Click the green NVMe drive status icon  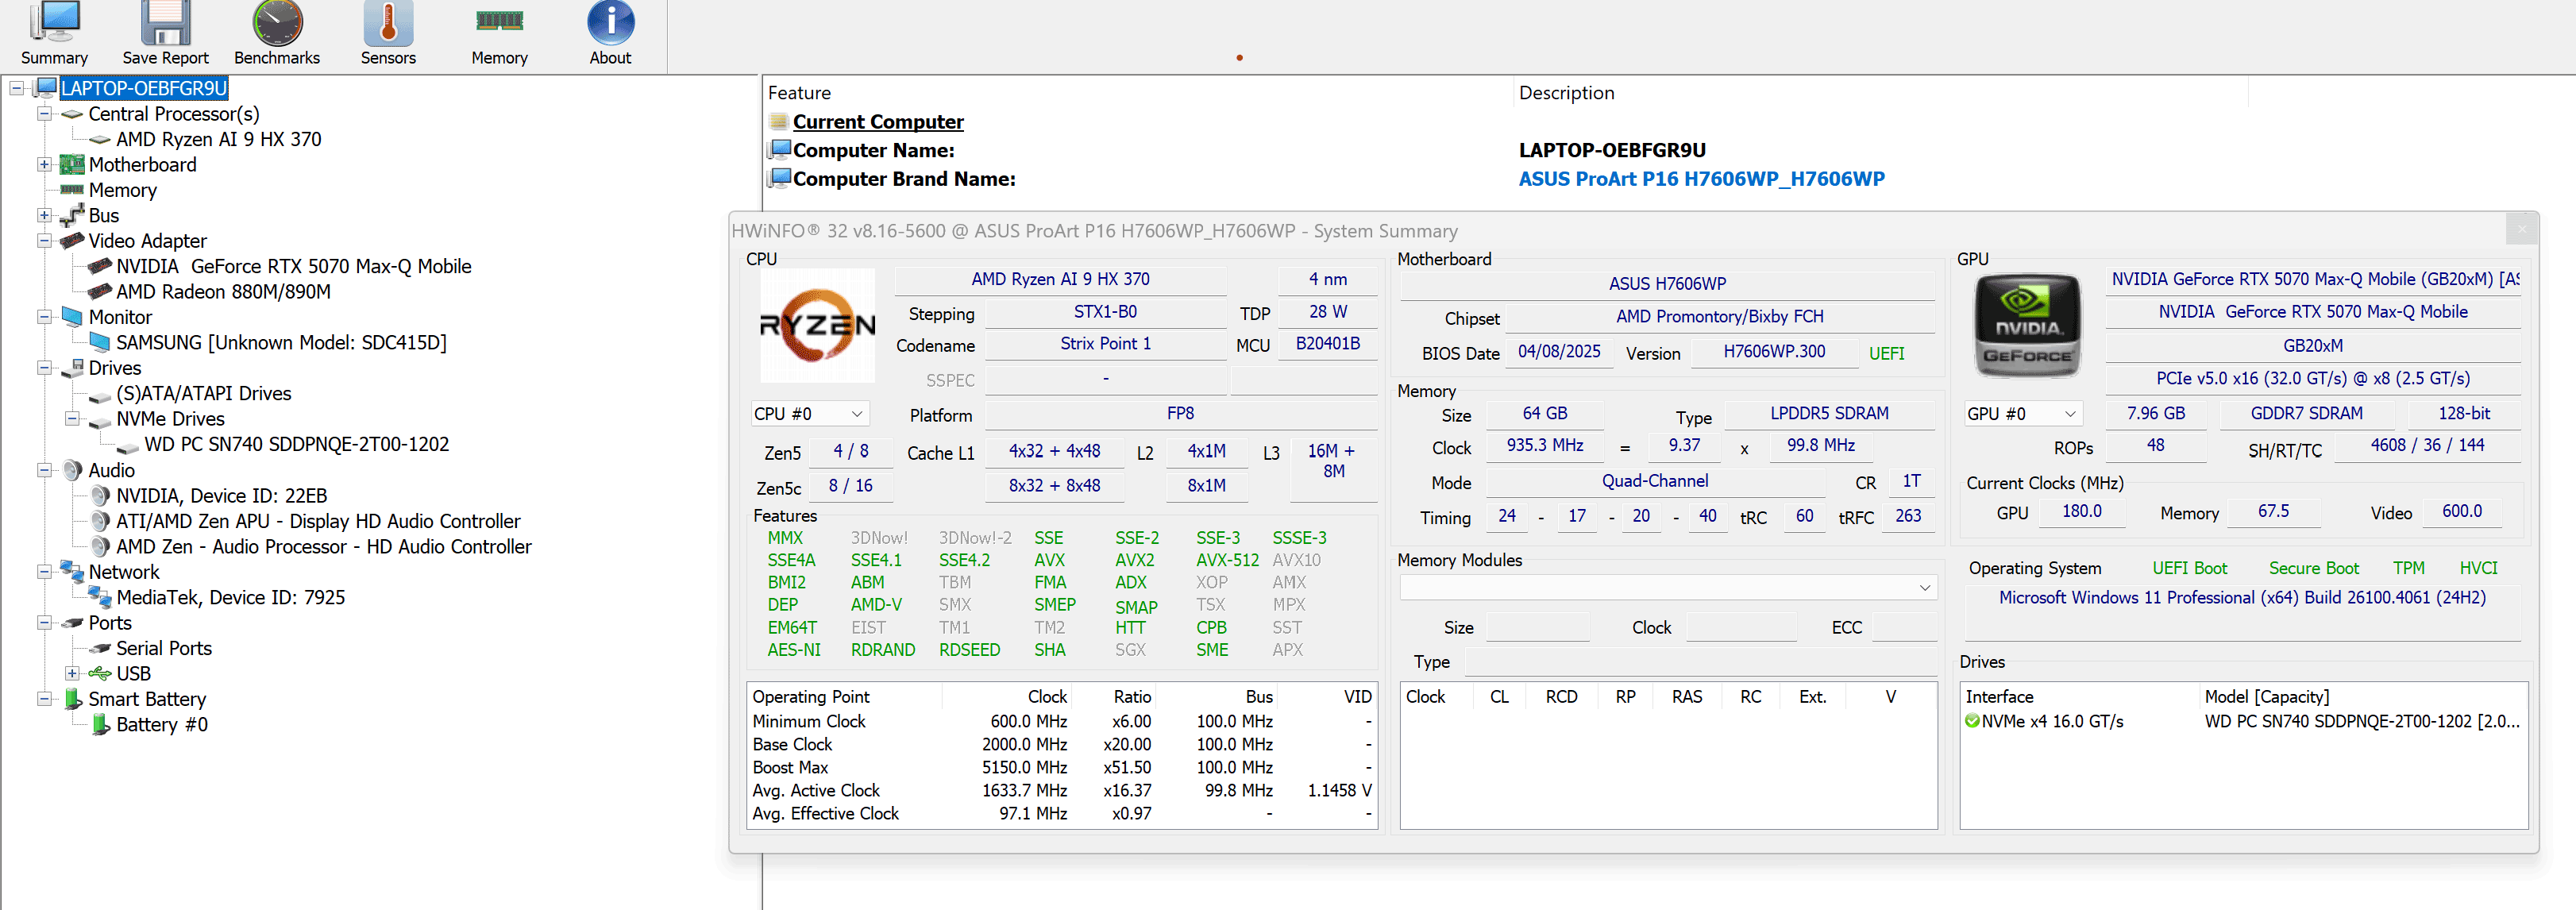1972,721
